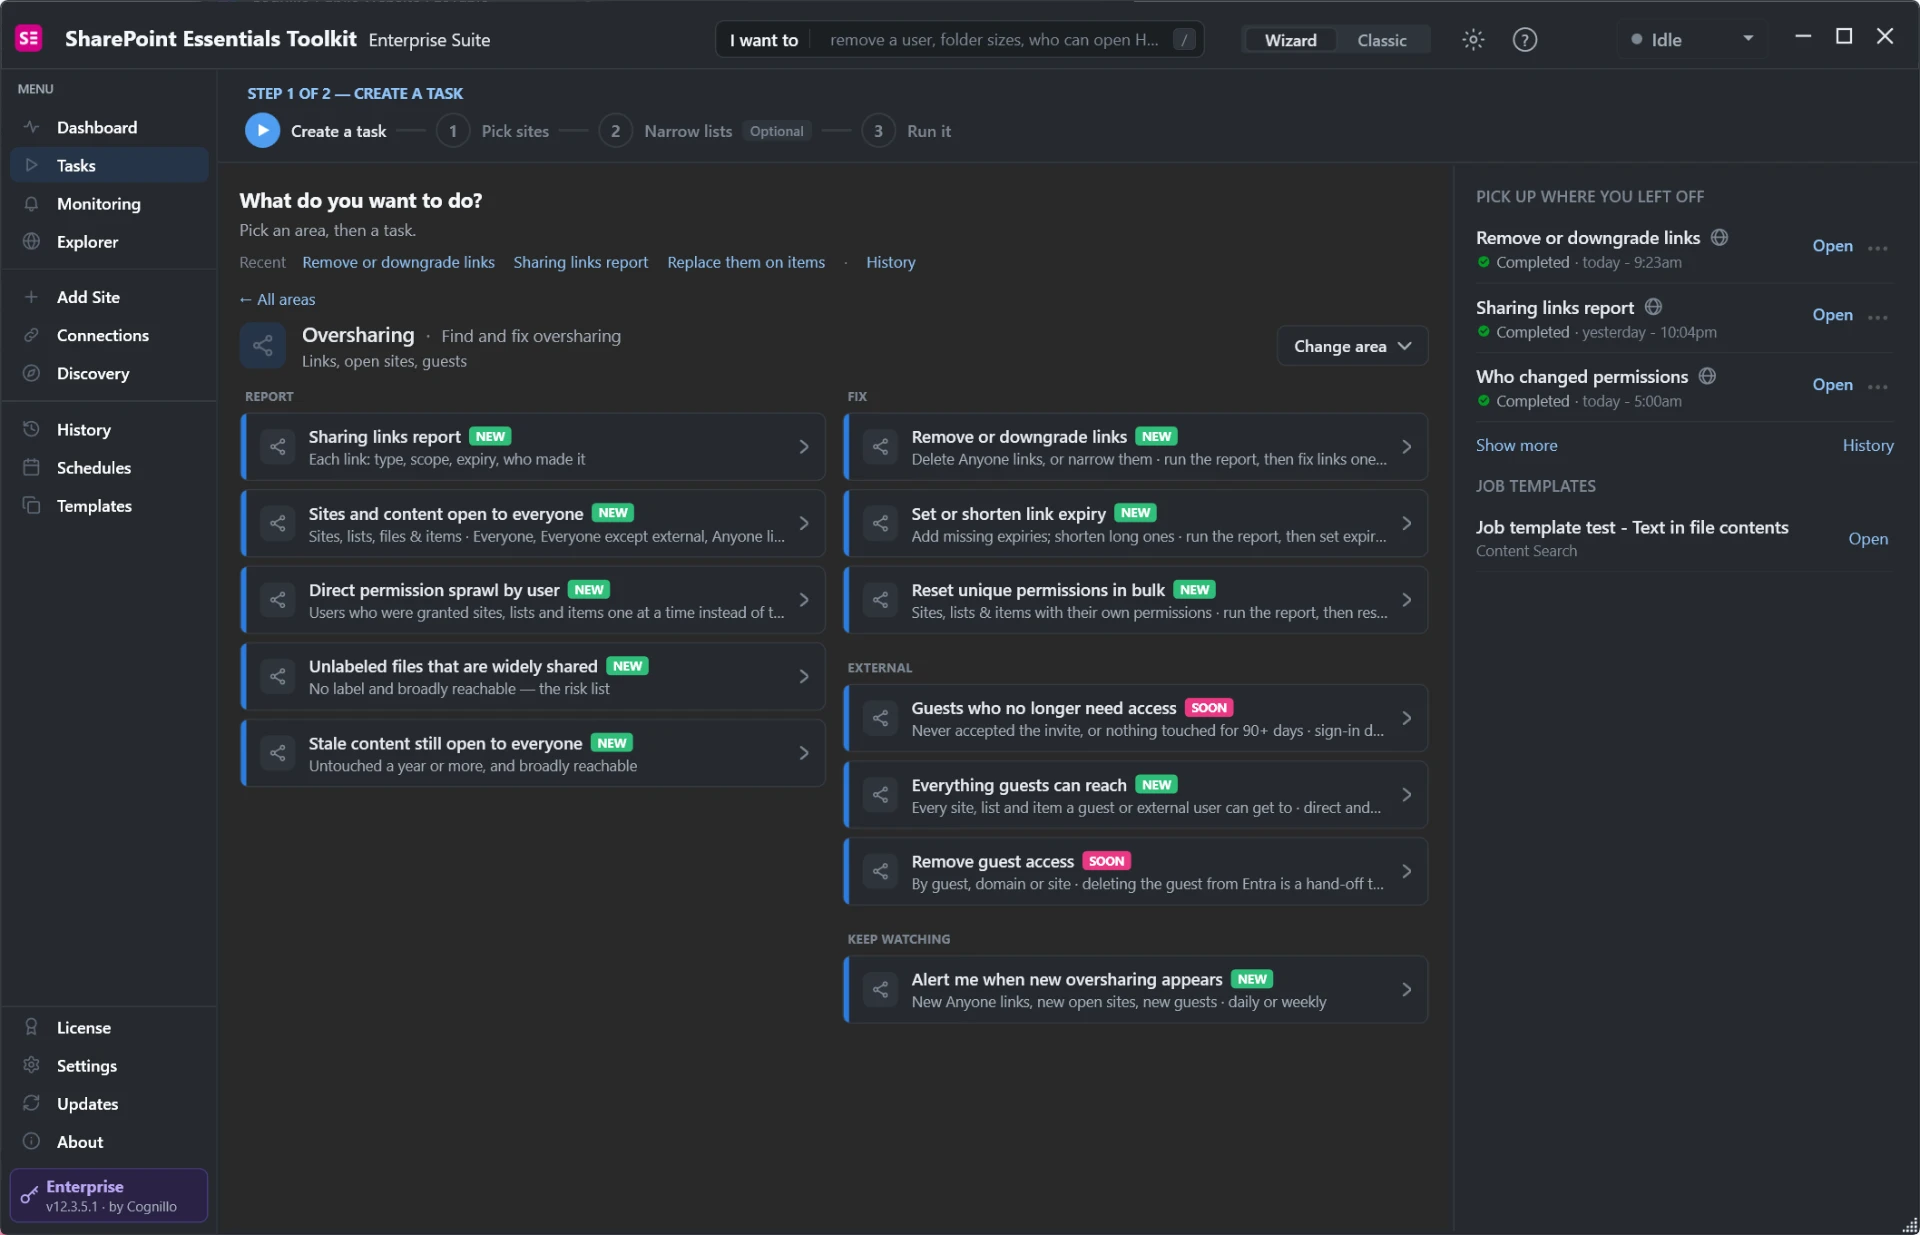
Task: Click the Discovery compass icon in sidebar
Action: [x=31, y=373]
